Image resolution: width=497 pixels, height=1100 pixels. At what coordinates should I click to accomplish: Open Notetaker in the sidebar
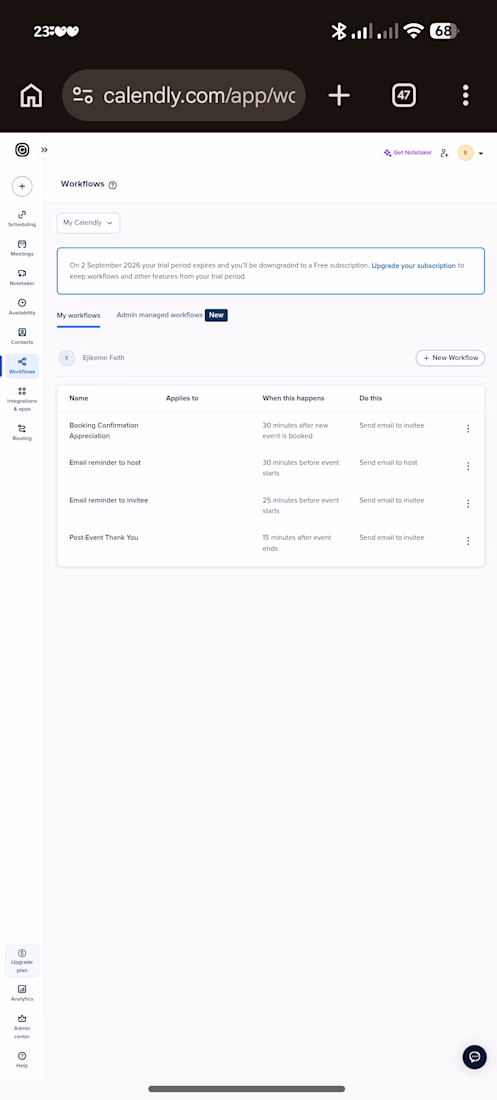tap(22, 278)
